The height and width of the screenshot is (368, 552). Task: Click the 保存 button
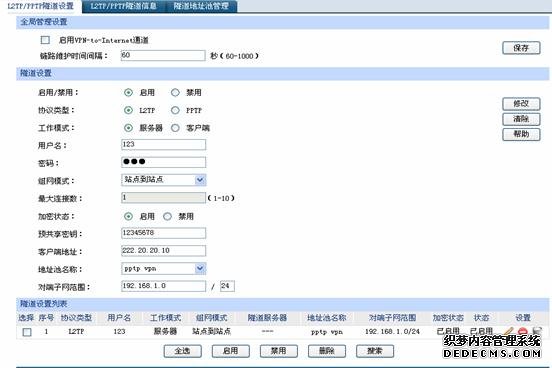click(x=521, y=48)
